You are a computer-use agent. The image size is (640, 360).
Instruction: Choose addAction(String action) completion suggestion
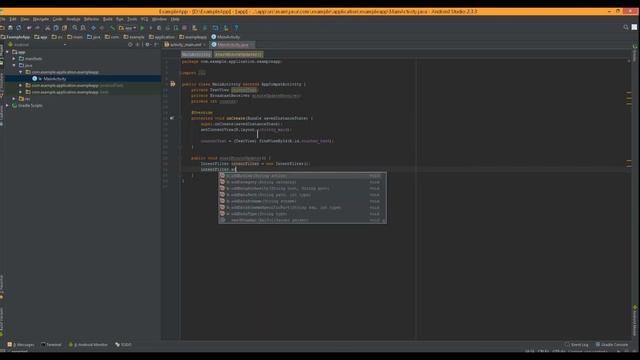point(302,176)
